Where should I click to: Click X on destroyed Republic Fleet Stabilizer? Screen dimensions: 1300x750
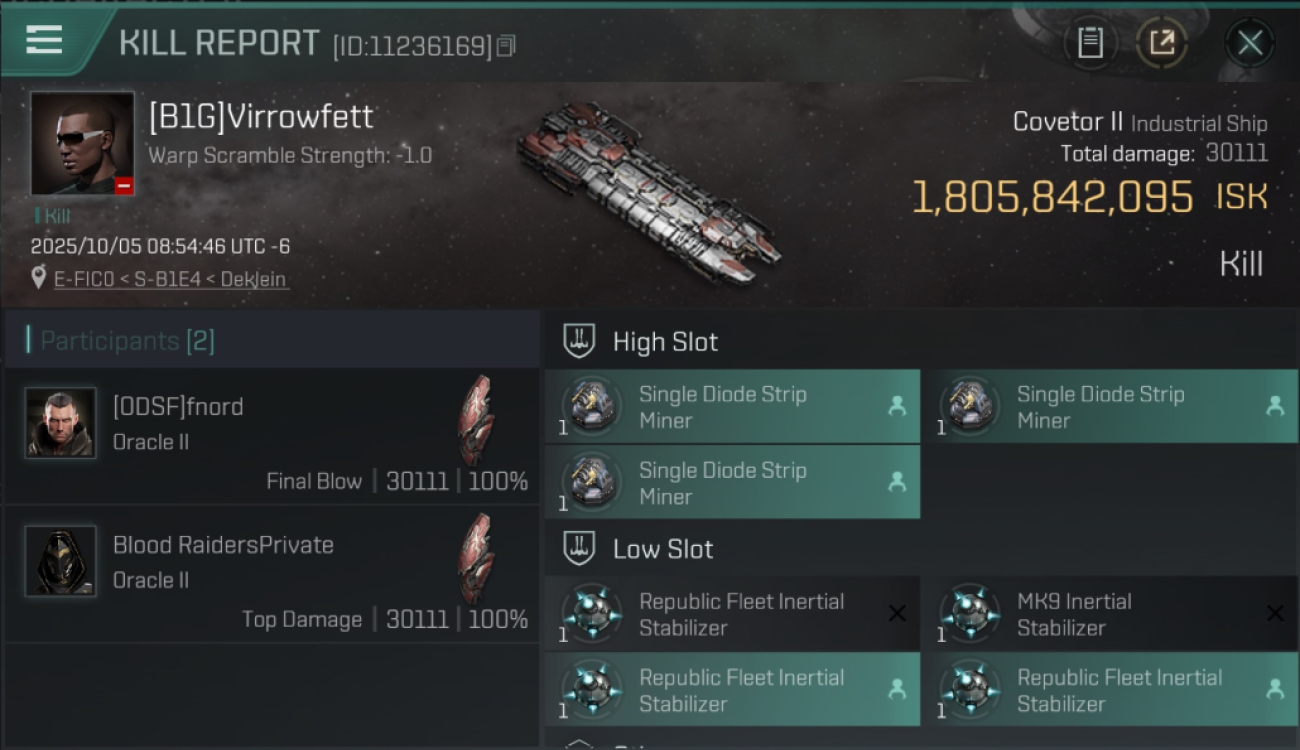point(897,613)
